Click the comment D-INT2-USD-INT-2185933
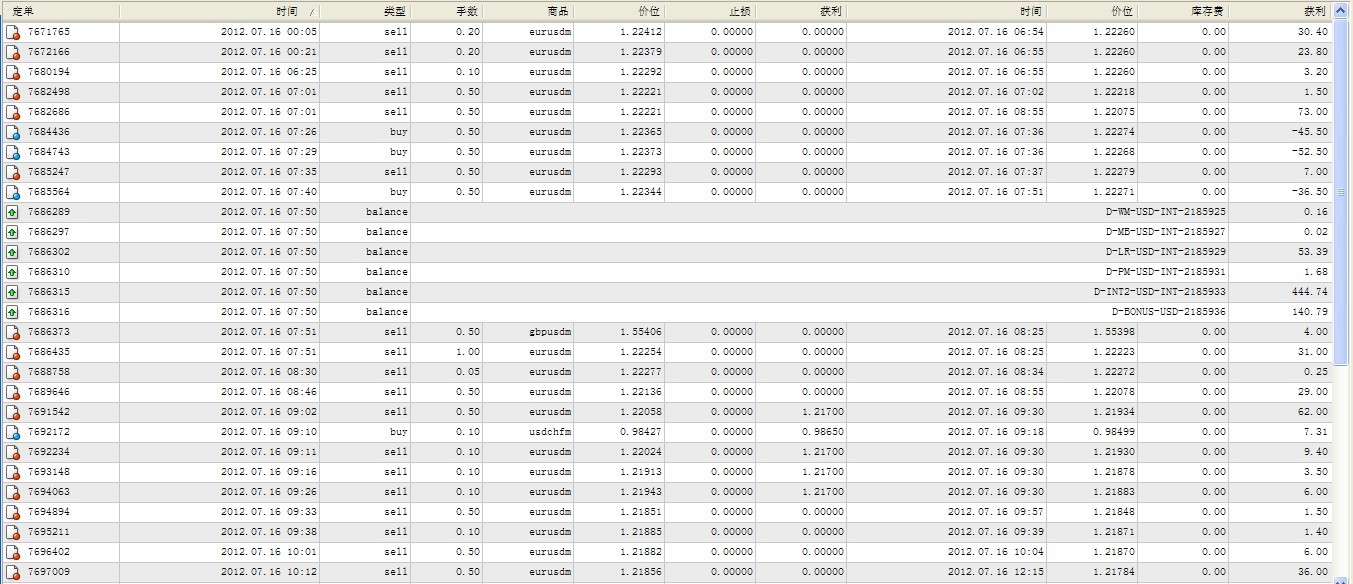1353x584 pixels. click(1160, 292)
